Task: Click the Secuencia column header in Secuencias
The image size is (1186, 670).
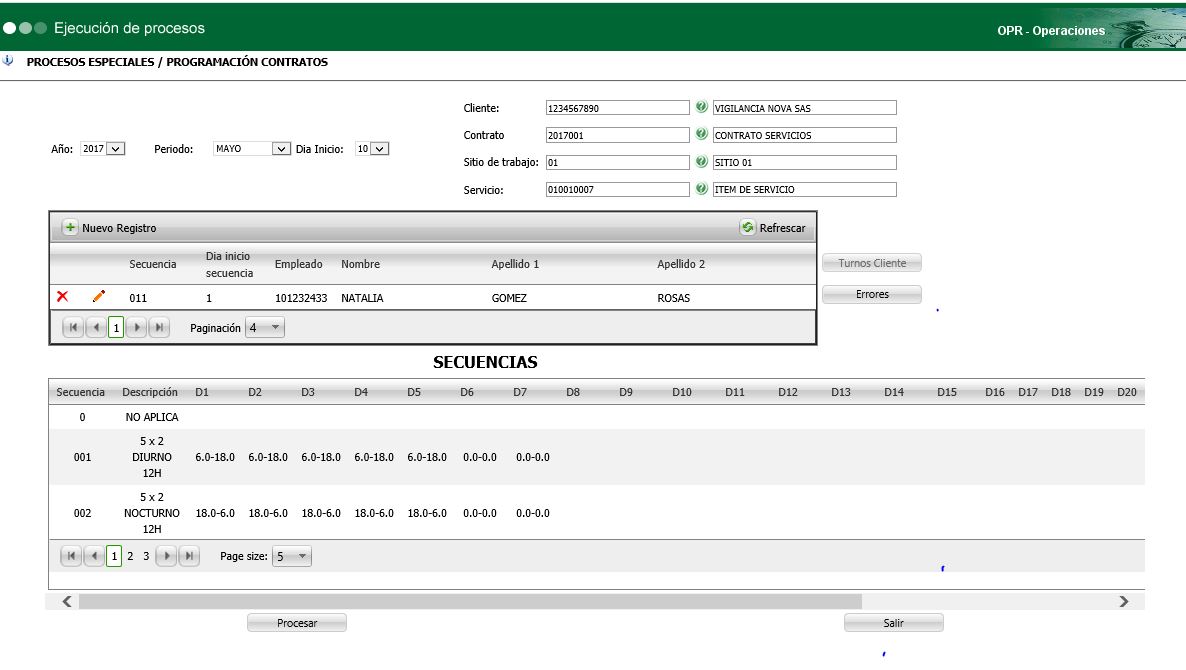Action: click(80, 392)
